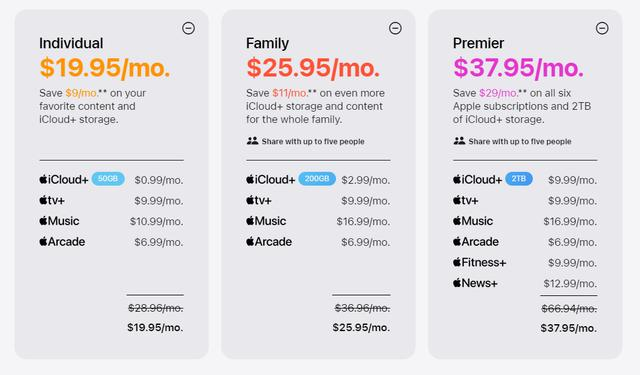Click the Apple Fitness+ logo in Premier
The height and width of the screenshot is (375, 640).
(x=480, y=262)
